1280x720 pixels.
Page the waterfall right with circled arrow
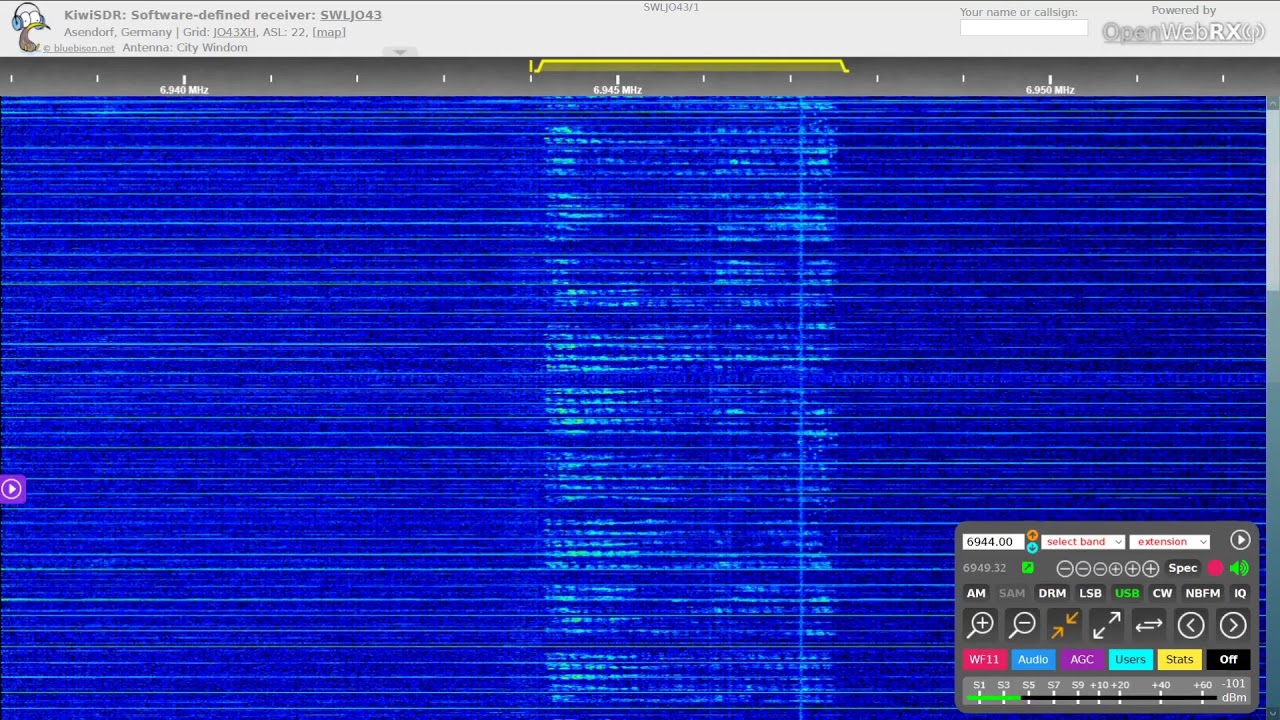(x=1233, y=625)
